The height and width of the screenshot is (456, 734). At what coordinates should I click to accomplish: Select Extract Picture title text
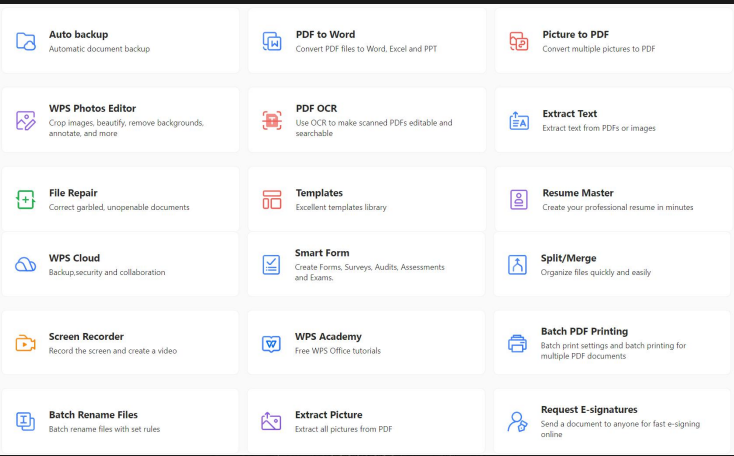click(x=329, y=415)
